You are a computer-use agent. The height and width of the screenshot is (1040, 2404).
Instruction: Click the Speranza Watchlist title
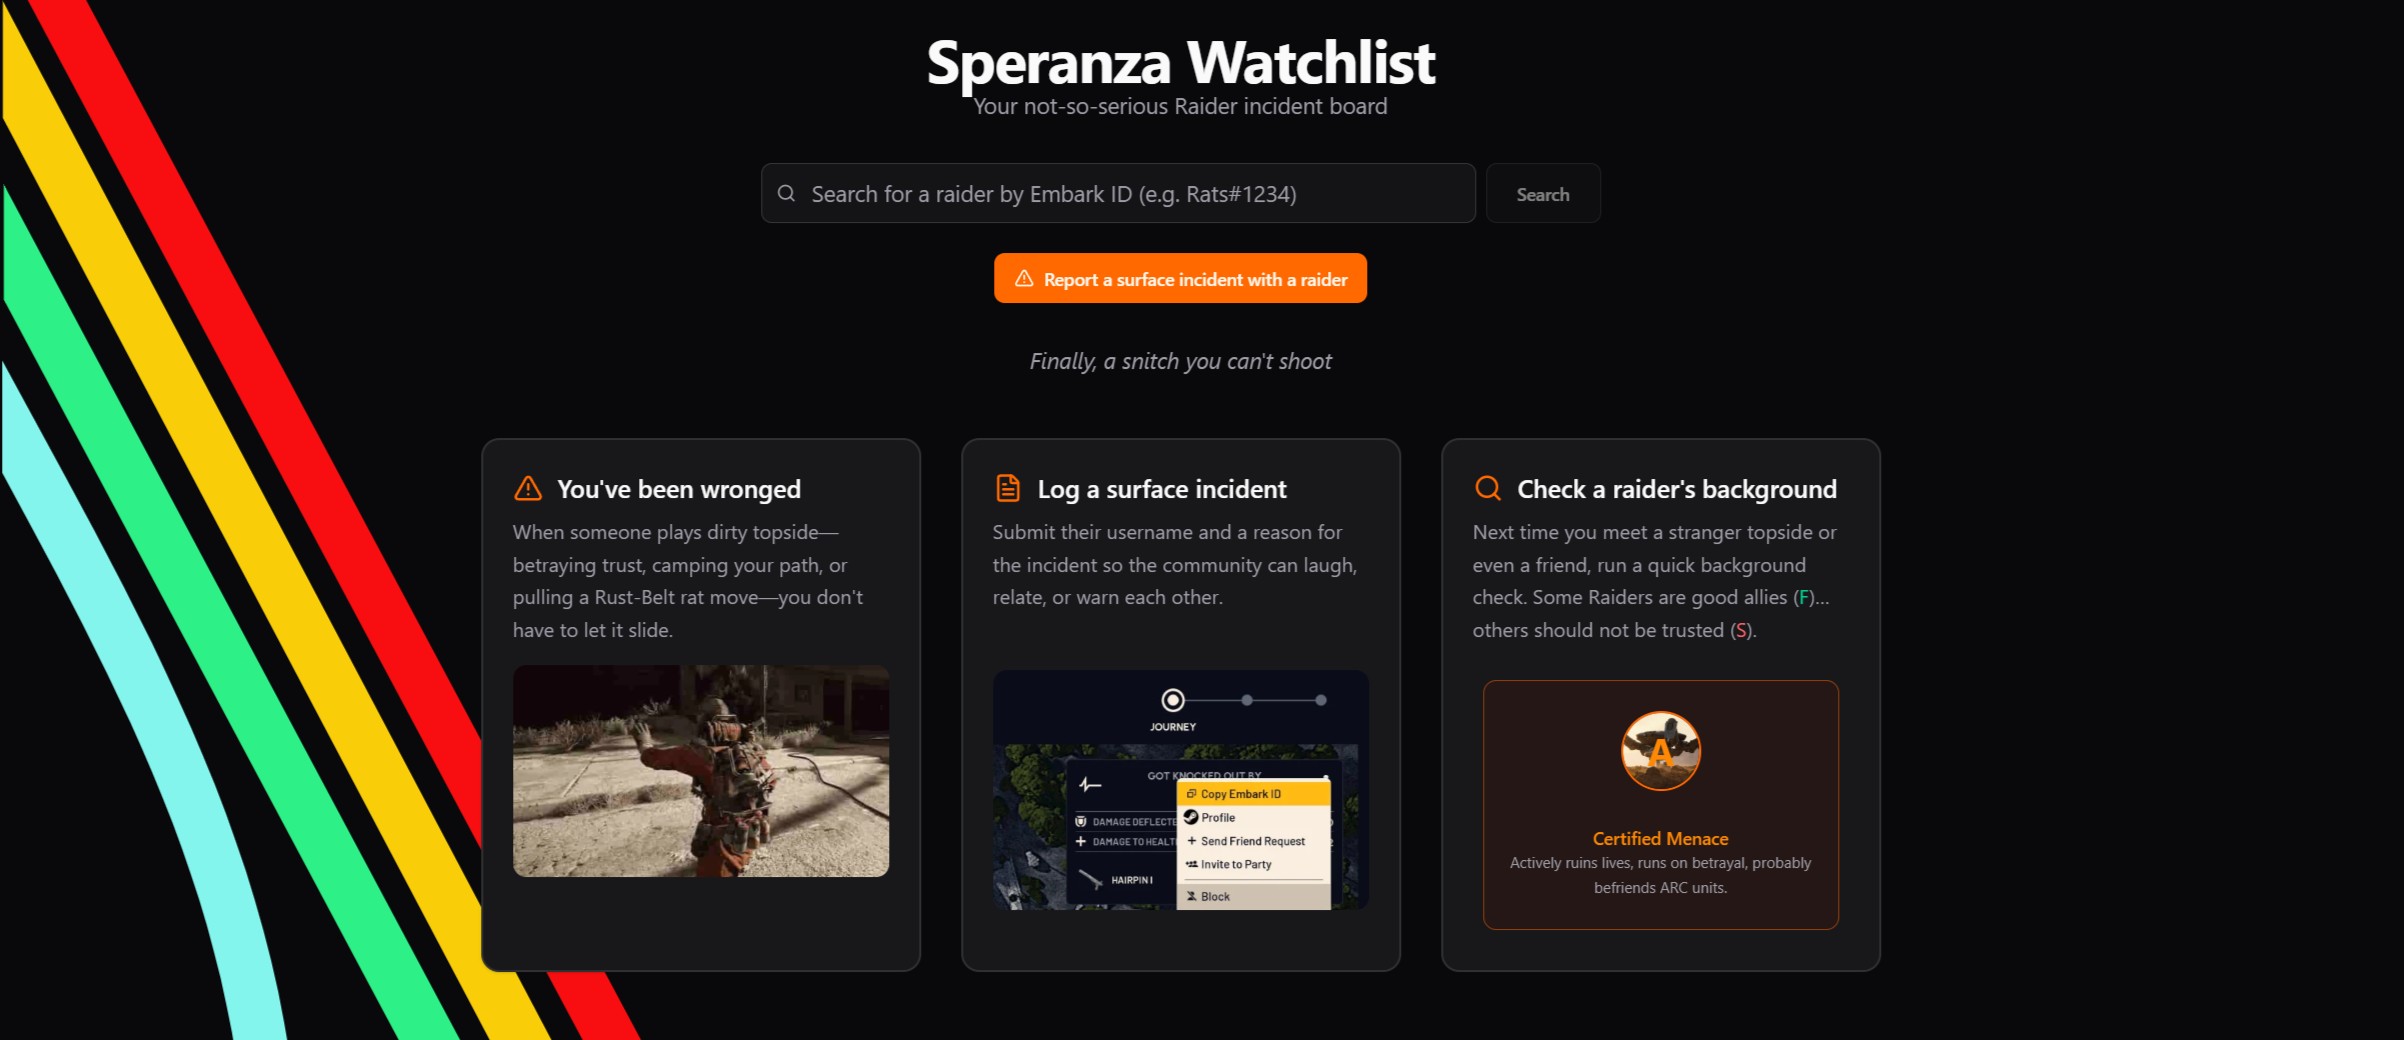pos(1181,62)
